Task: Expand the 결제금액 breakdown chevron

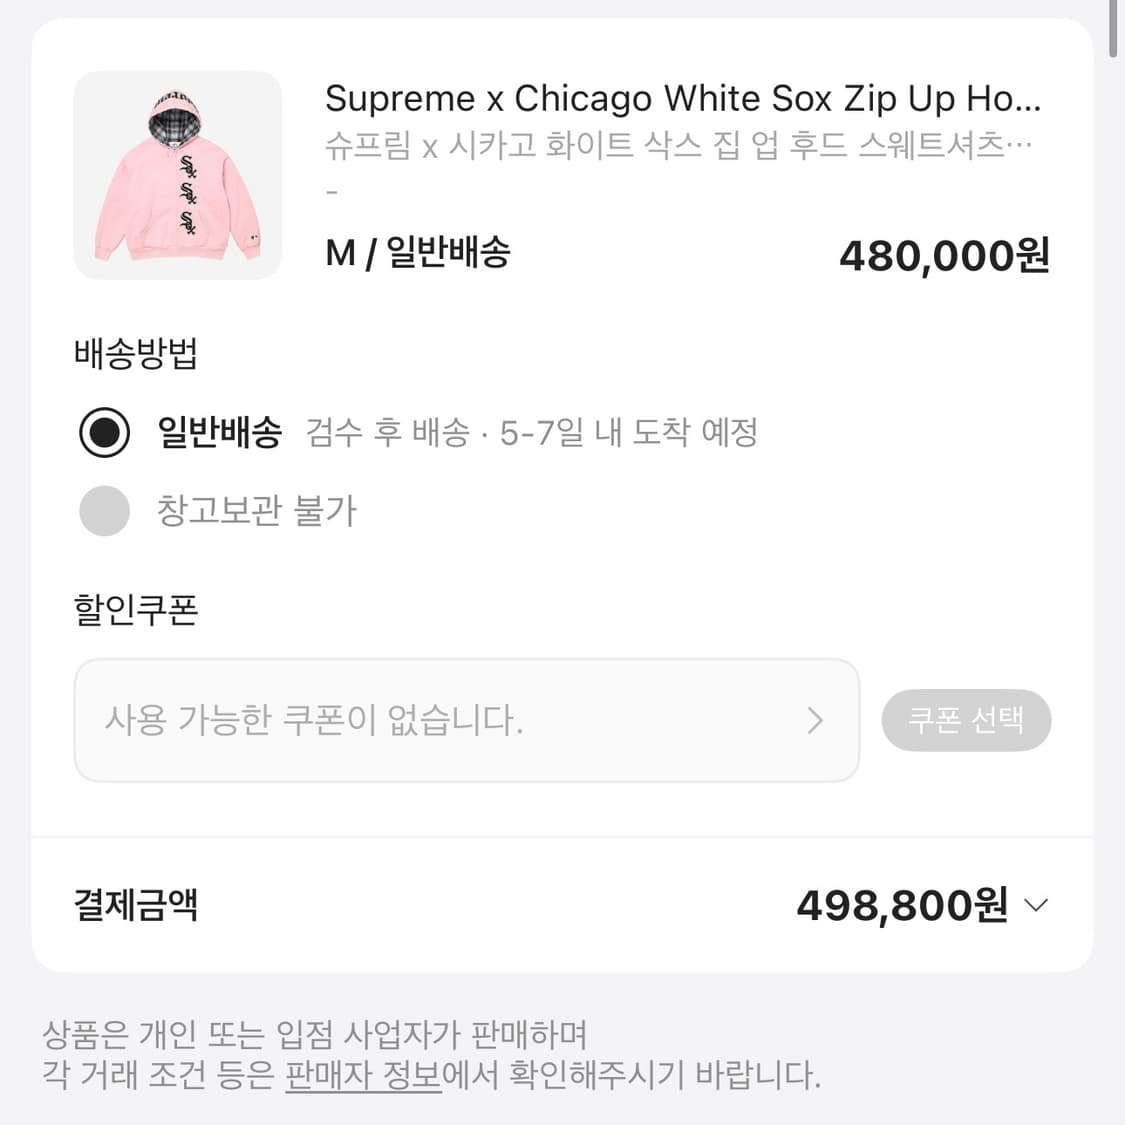Action: coord(1037,906)
